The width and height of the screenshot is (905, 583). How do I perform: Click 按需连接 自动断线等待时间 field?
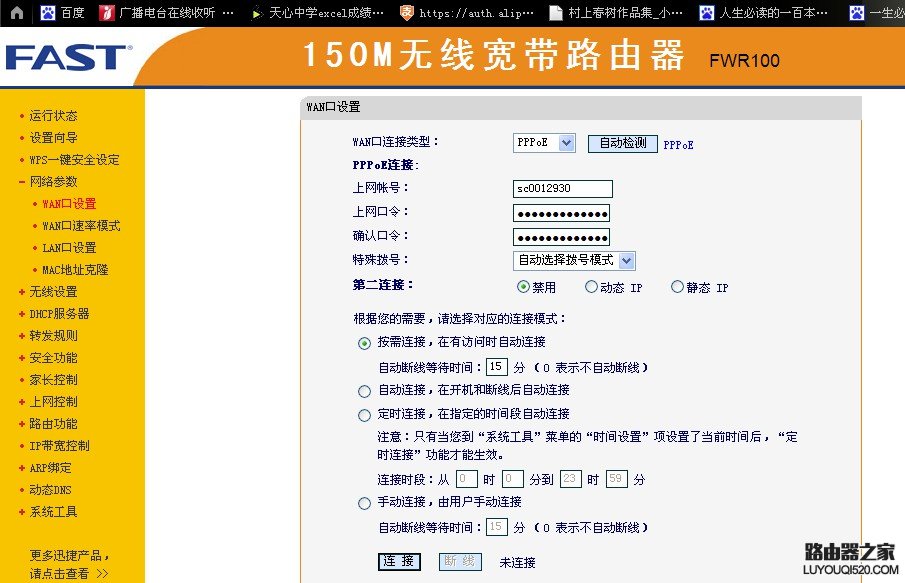(496, 367)
